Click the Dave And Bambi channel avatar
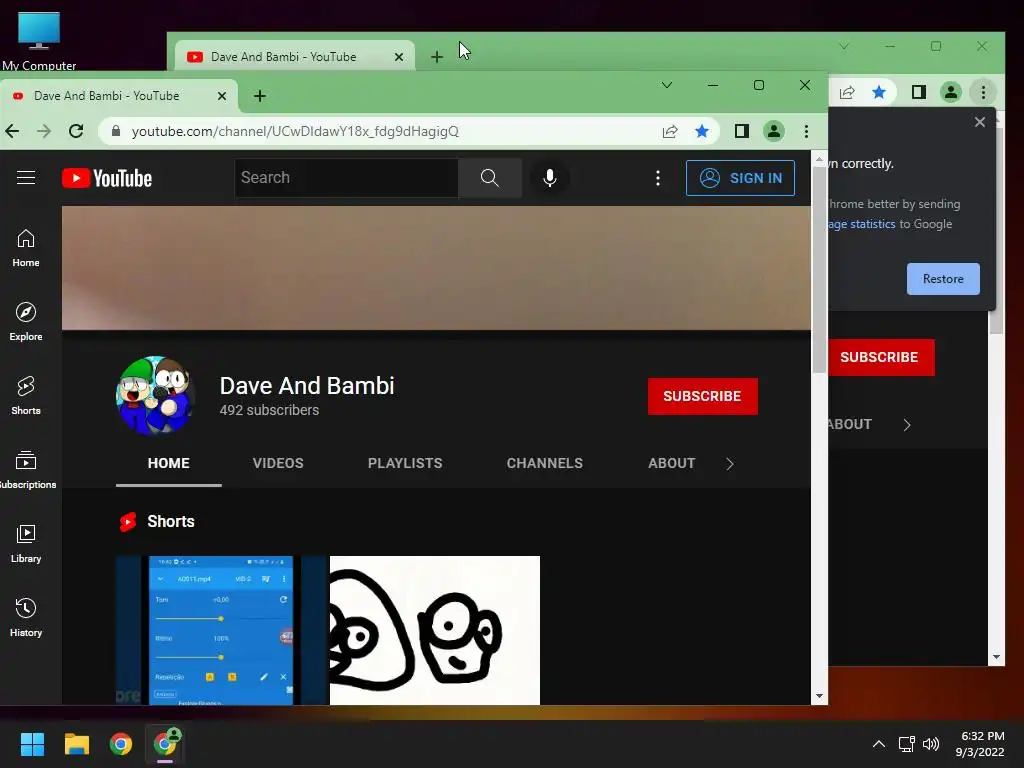The image size is (1024, 768). click(155, 395)
